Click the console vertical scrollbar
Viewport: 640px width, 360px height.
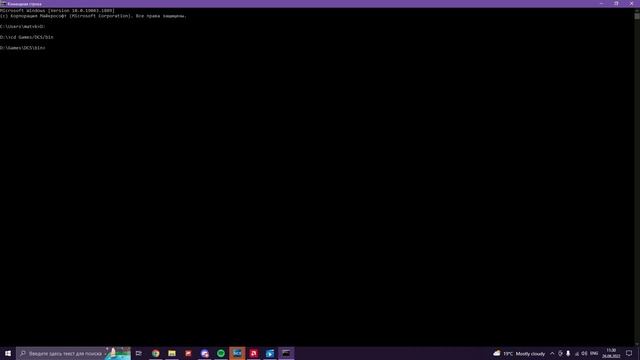point(637,177)
